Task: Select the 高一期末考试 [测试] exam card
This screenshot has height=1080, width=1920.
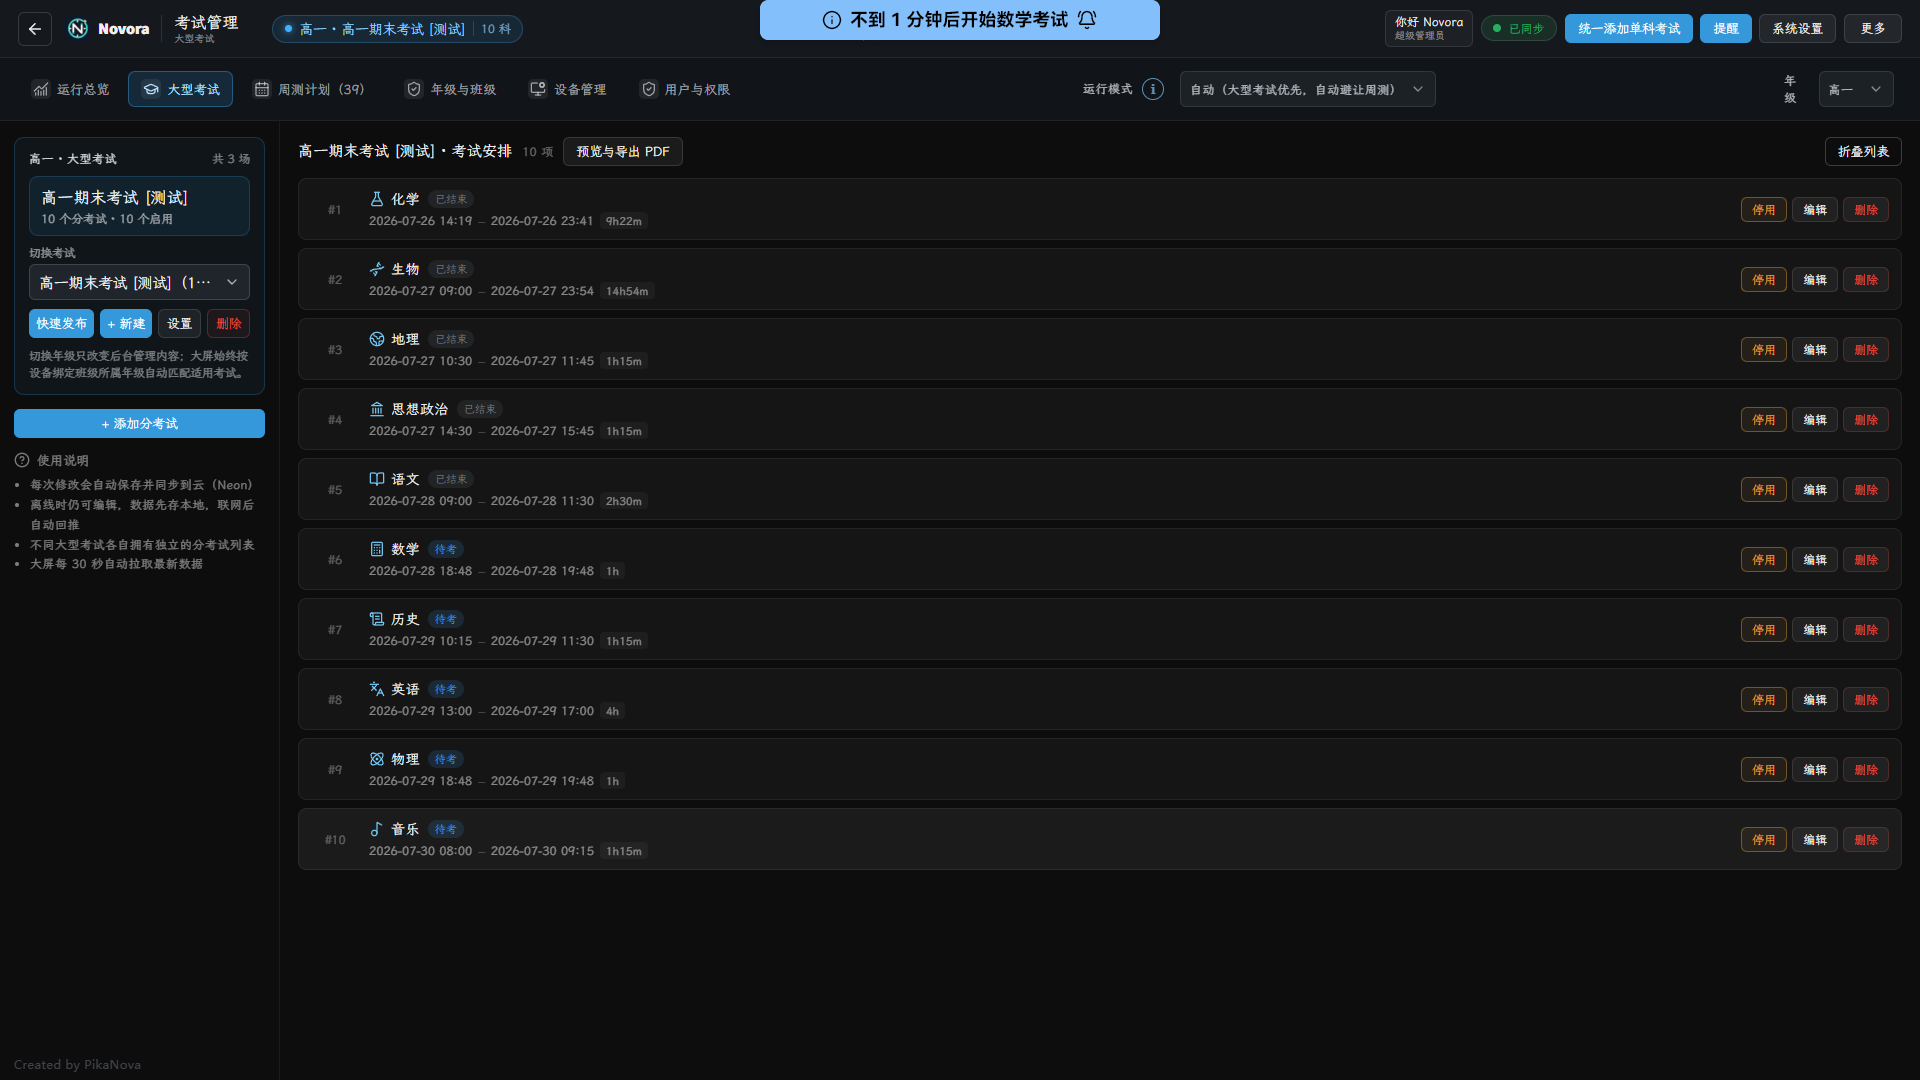Action: tap(139, 206)
